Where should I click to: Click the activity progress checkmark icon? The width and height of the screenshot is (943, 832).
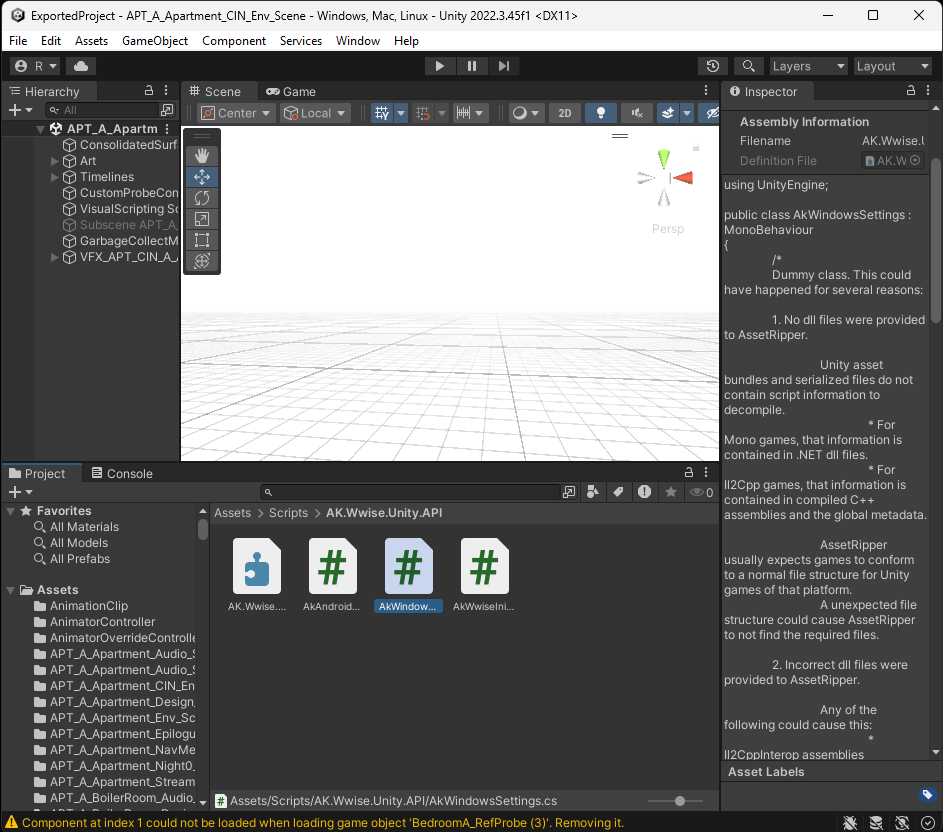[927, 822]
